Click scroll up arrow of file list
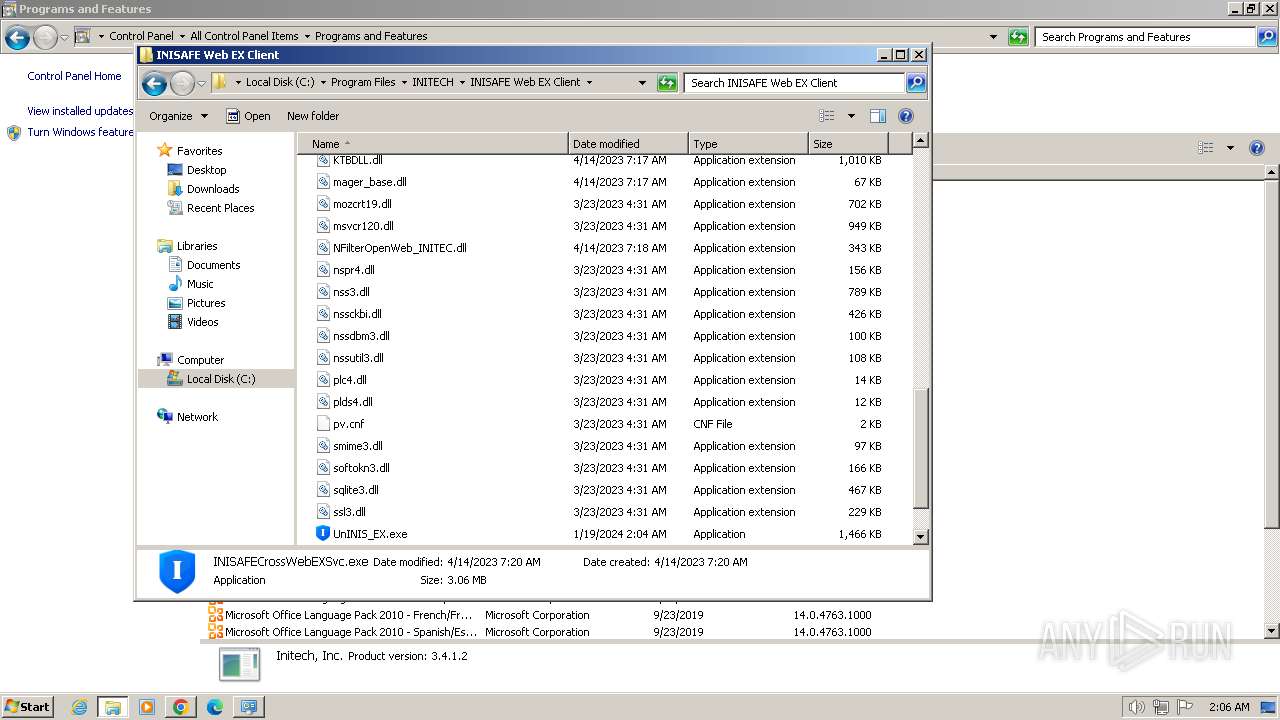Viewport: 1280px width, 720px height. (921, 141)
